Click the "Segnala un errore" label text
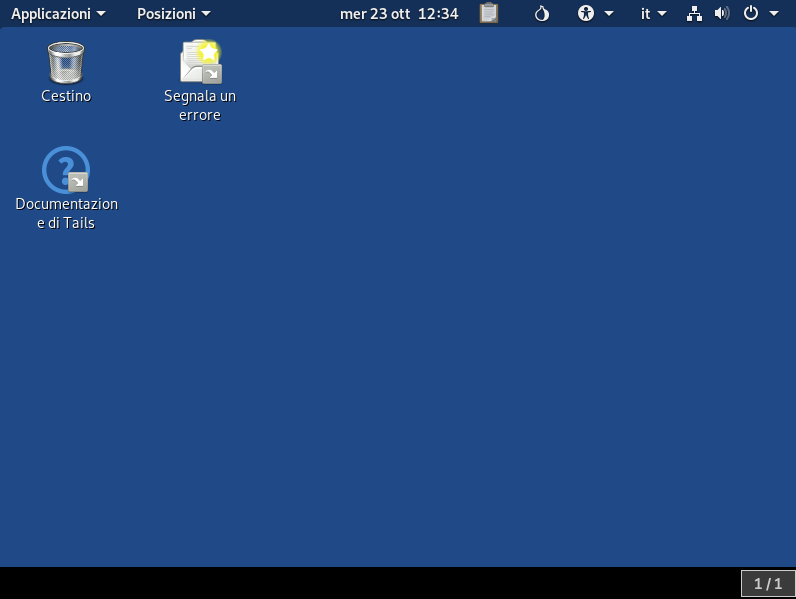The width and height of the screenshot is (796, 599). pyautogui.click(x=200, y=105)
